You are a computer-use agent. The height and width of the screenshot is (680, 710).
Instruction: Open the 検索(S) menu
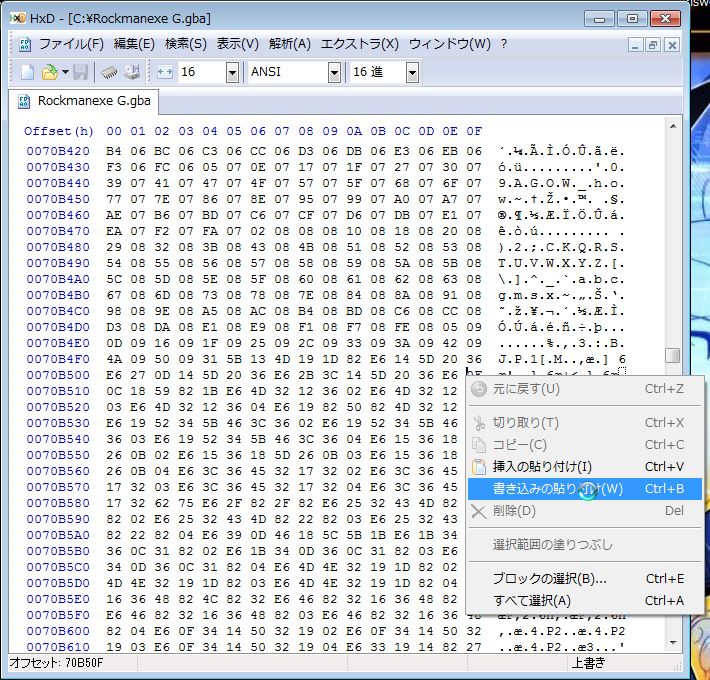point(186,44)
